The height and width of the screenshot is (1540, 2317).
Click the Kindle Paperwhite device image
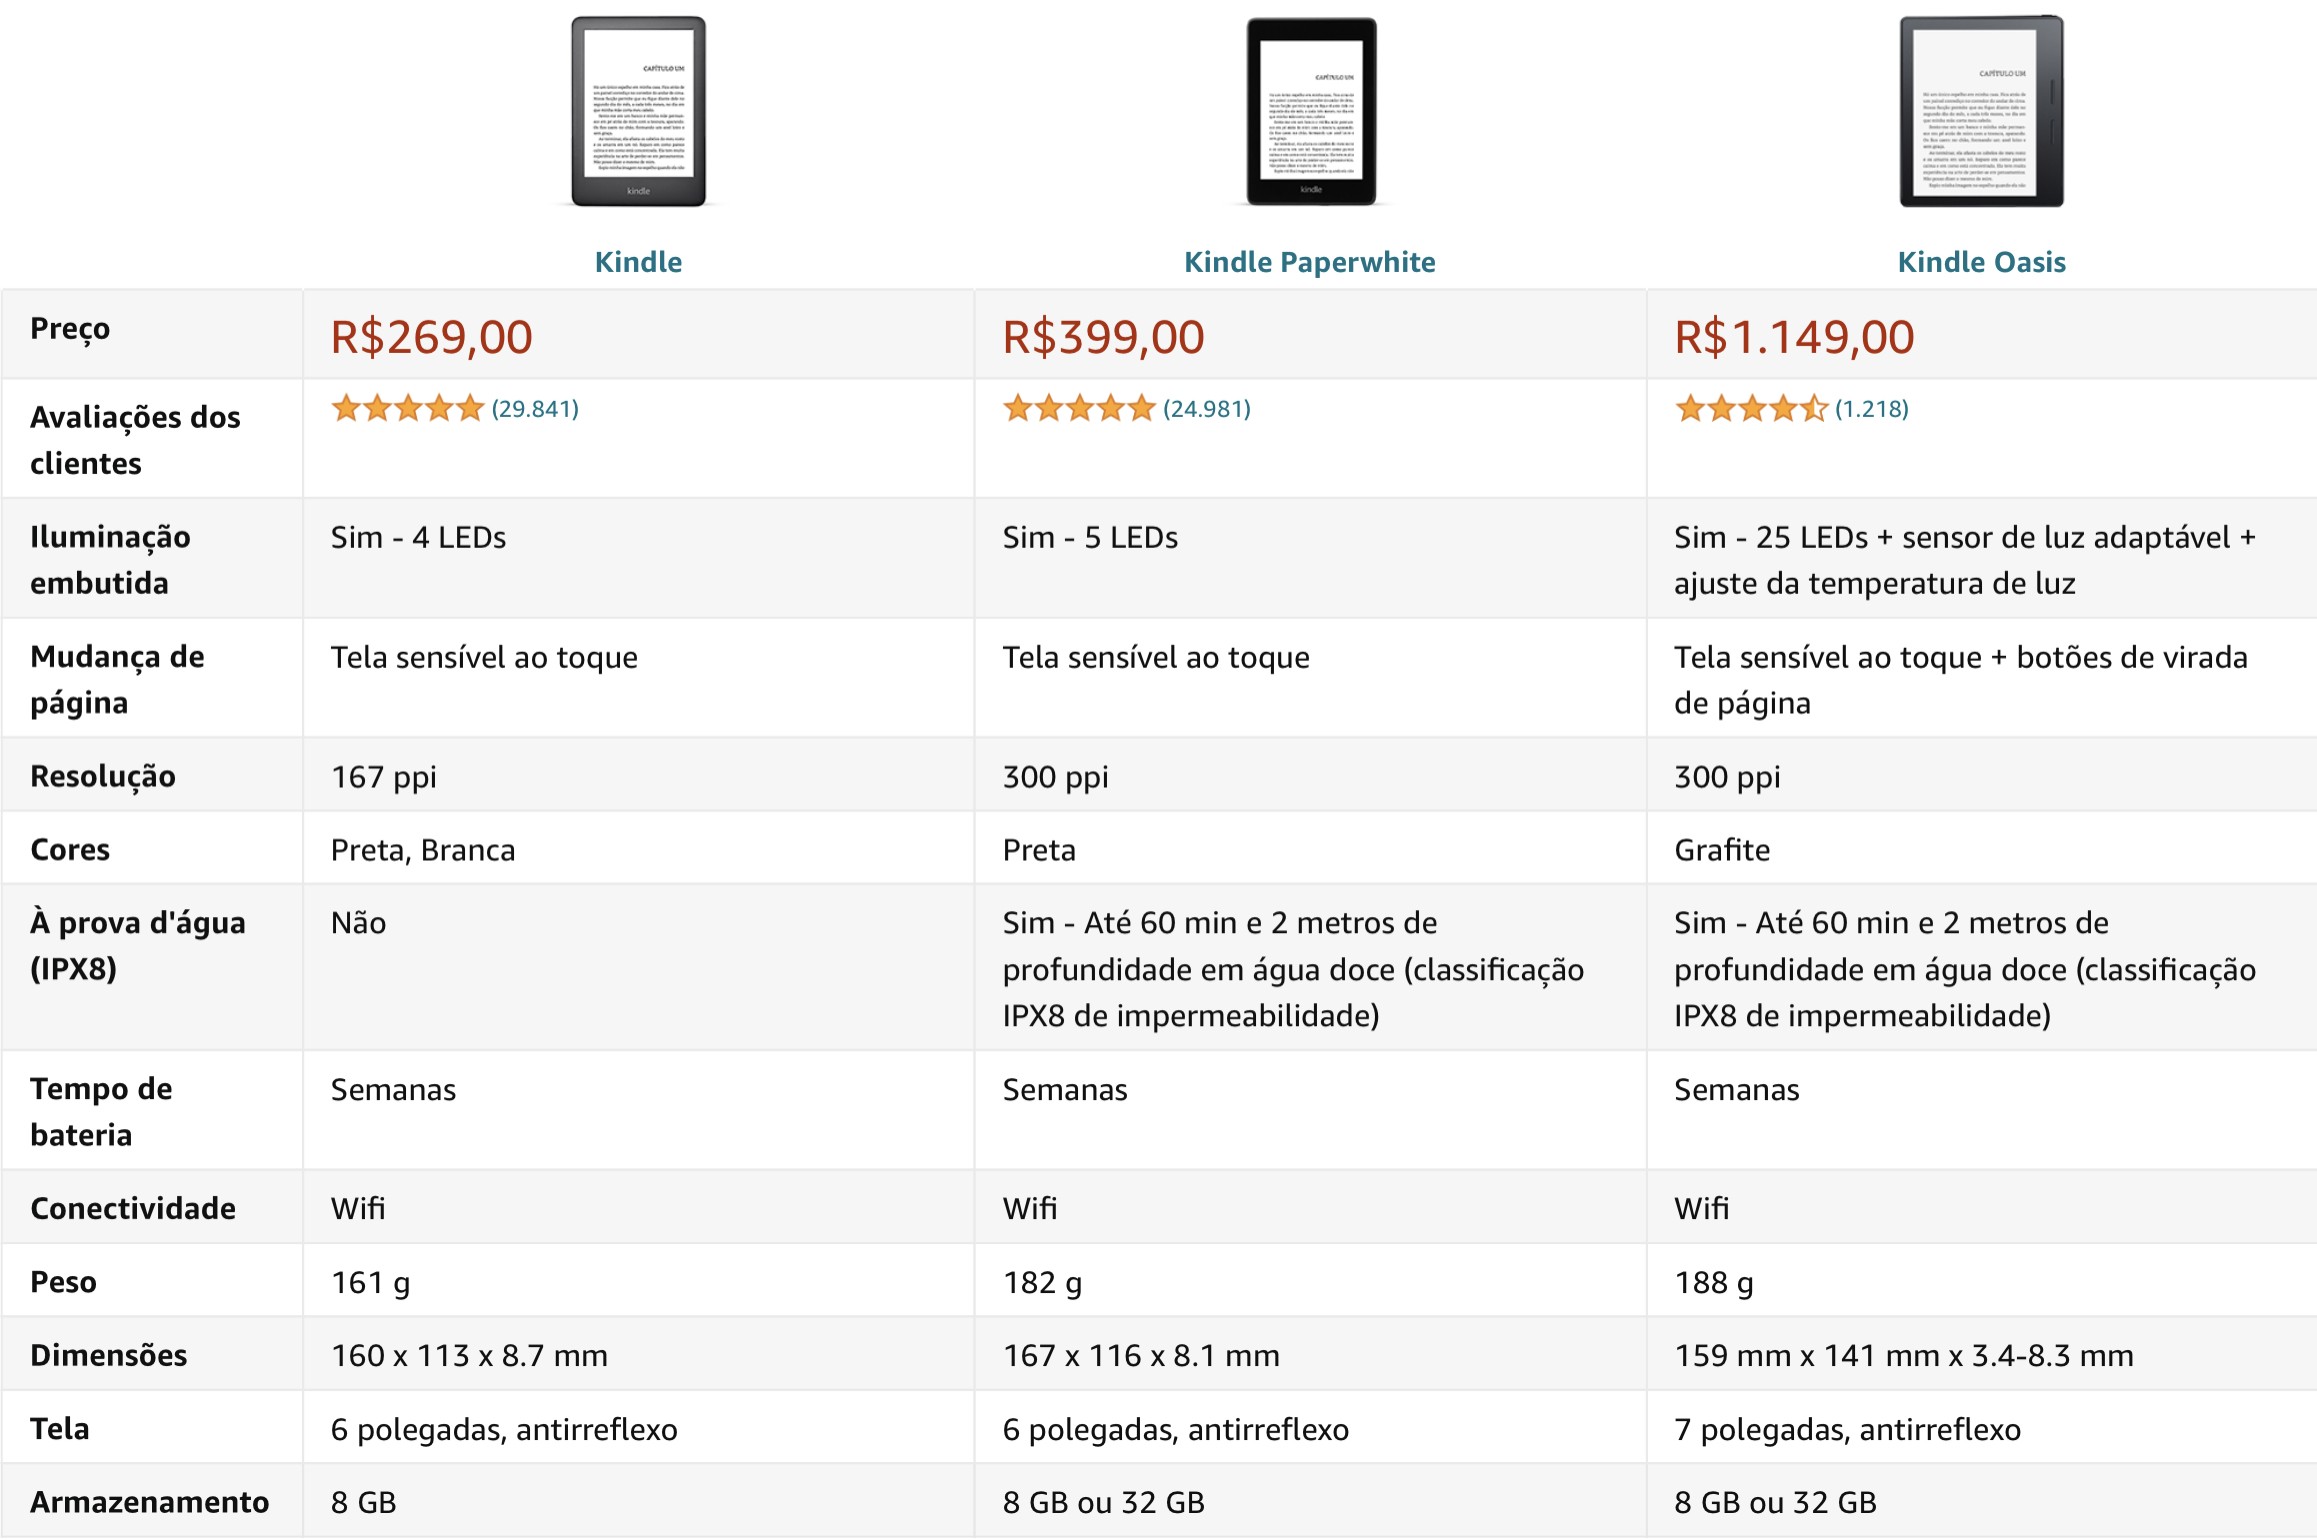[1310, 111]
